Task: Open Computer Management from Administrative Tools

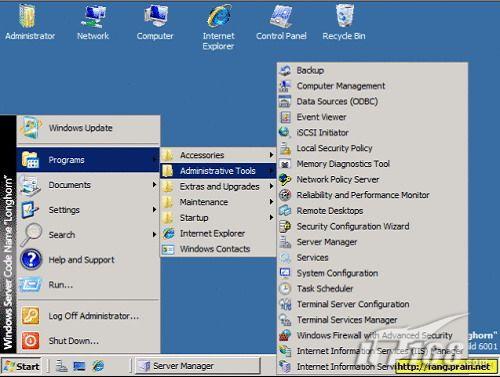Action: point(372,86)
